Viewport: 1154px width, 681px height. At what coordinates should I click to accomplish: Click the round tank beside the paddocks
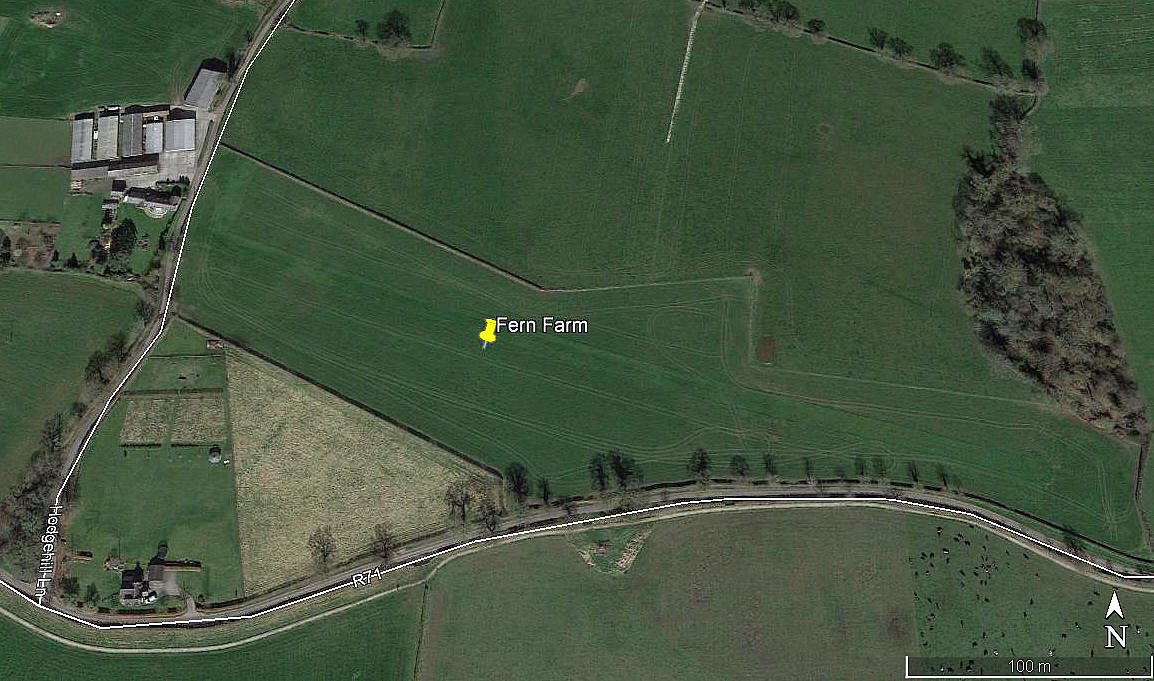[x=215, y=456]
